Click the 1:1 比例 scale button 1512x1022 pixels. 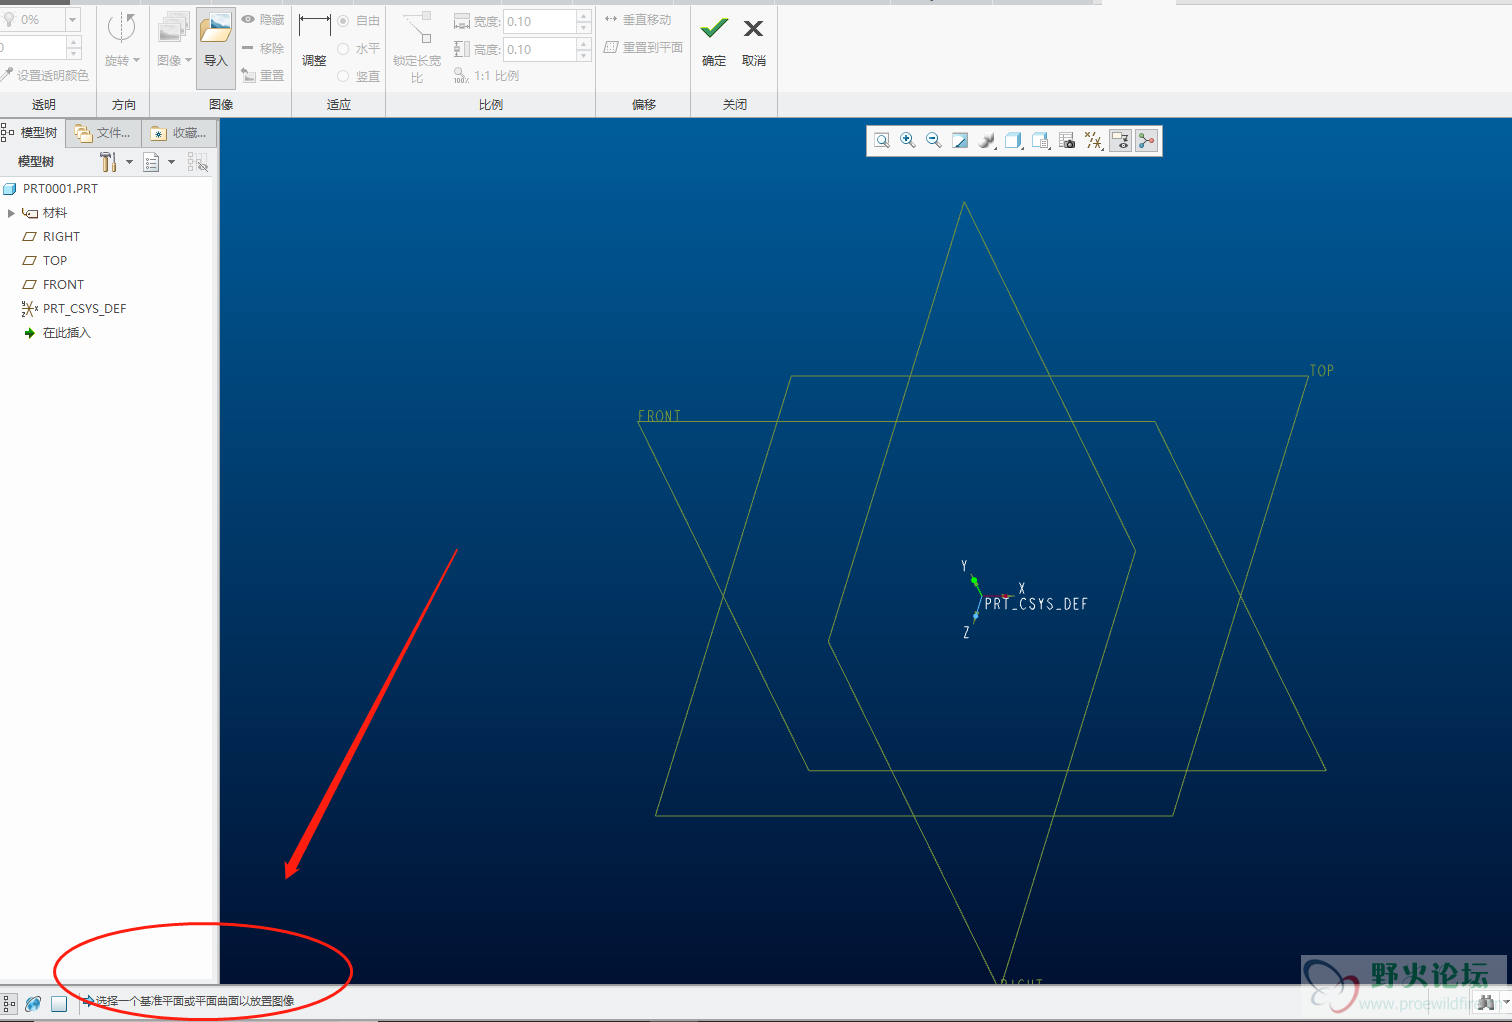click(x=486, y=76)
